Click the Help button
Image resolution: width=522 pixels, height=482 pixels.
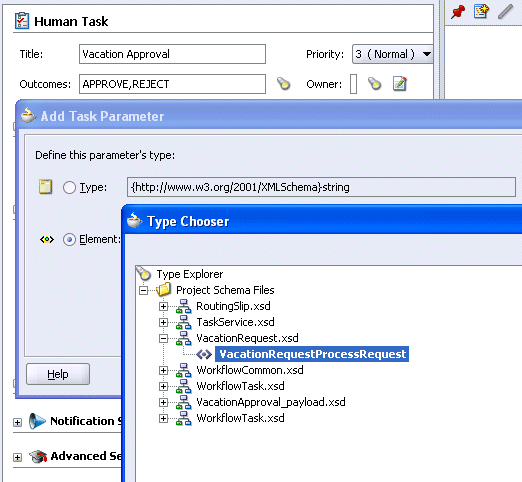[x=58, y=374]
